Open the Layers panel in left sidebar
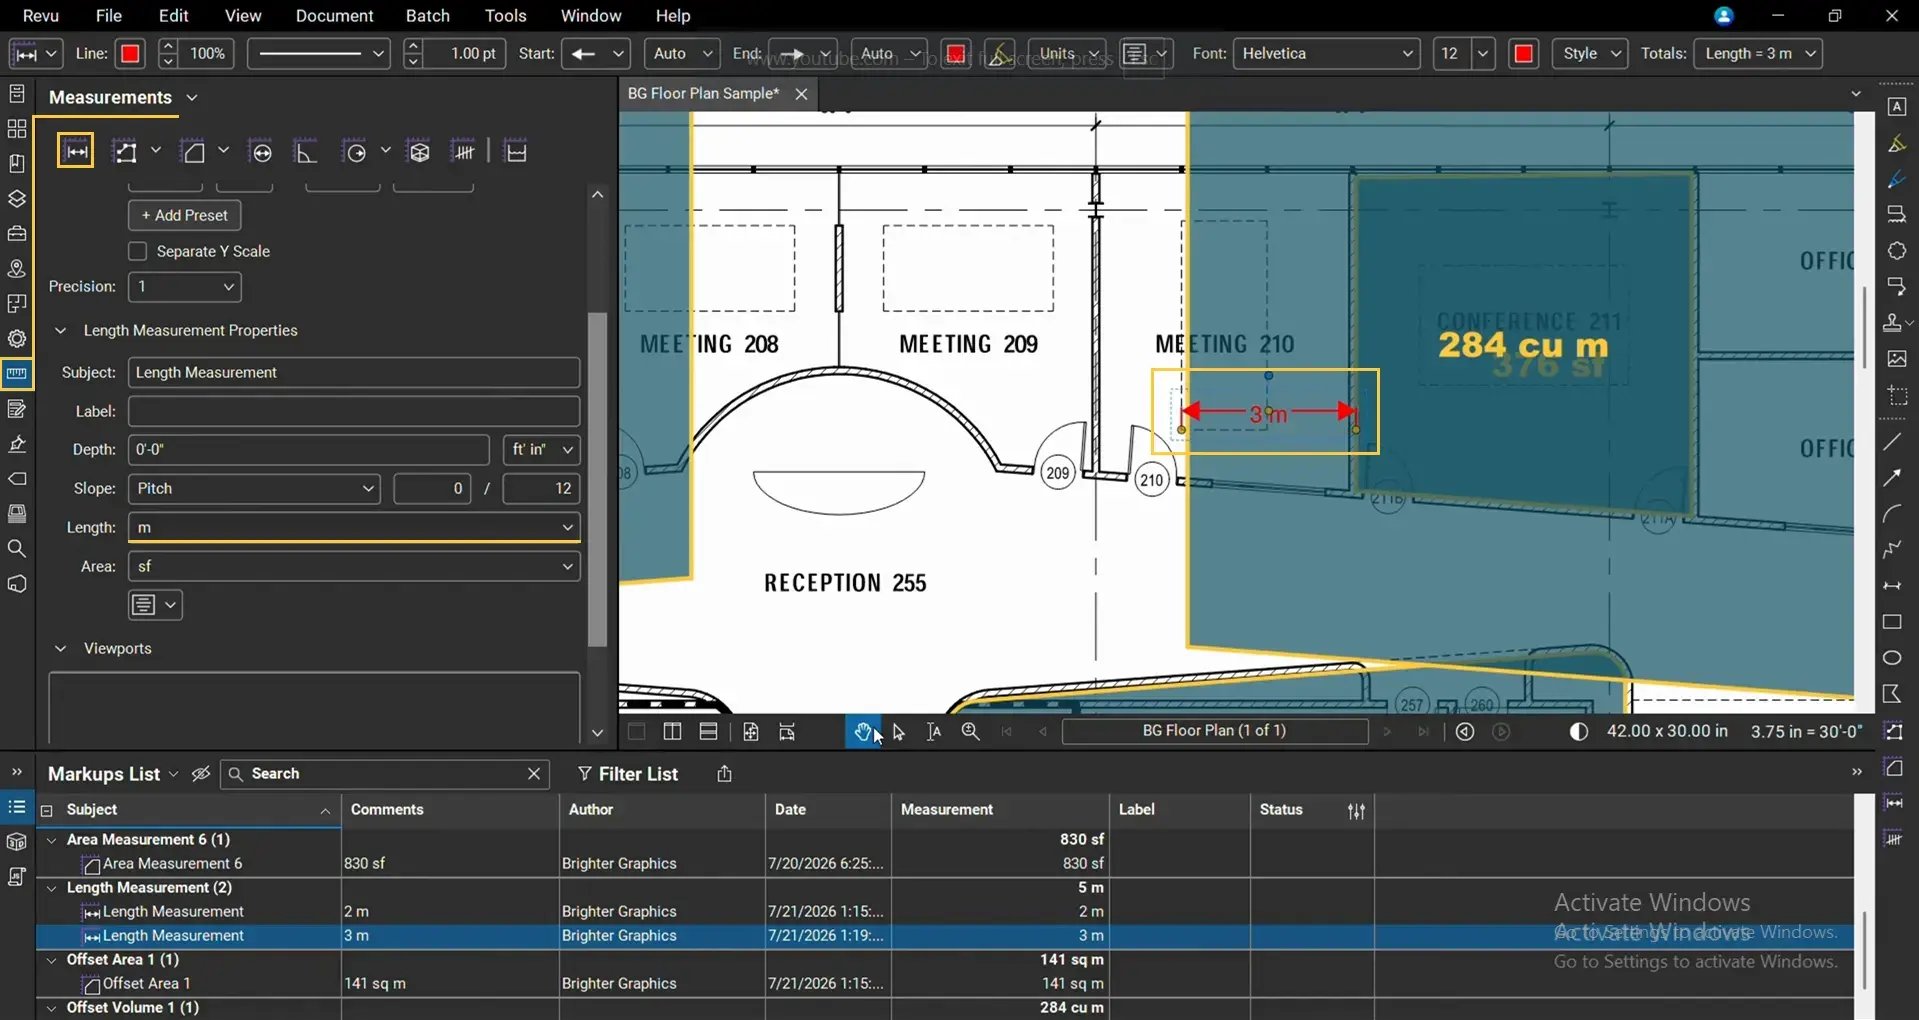1919x1020 pixels. click(x=17, y=199)
